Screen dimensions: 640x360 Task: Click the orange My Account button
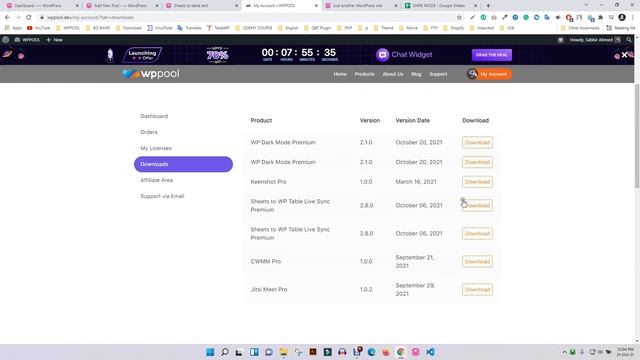(493, 74)
